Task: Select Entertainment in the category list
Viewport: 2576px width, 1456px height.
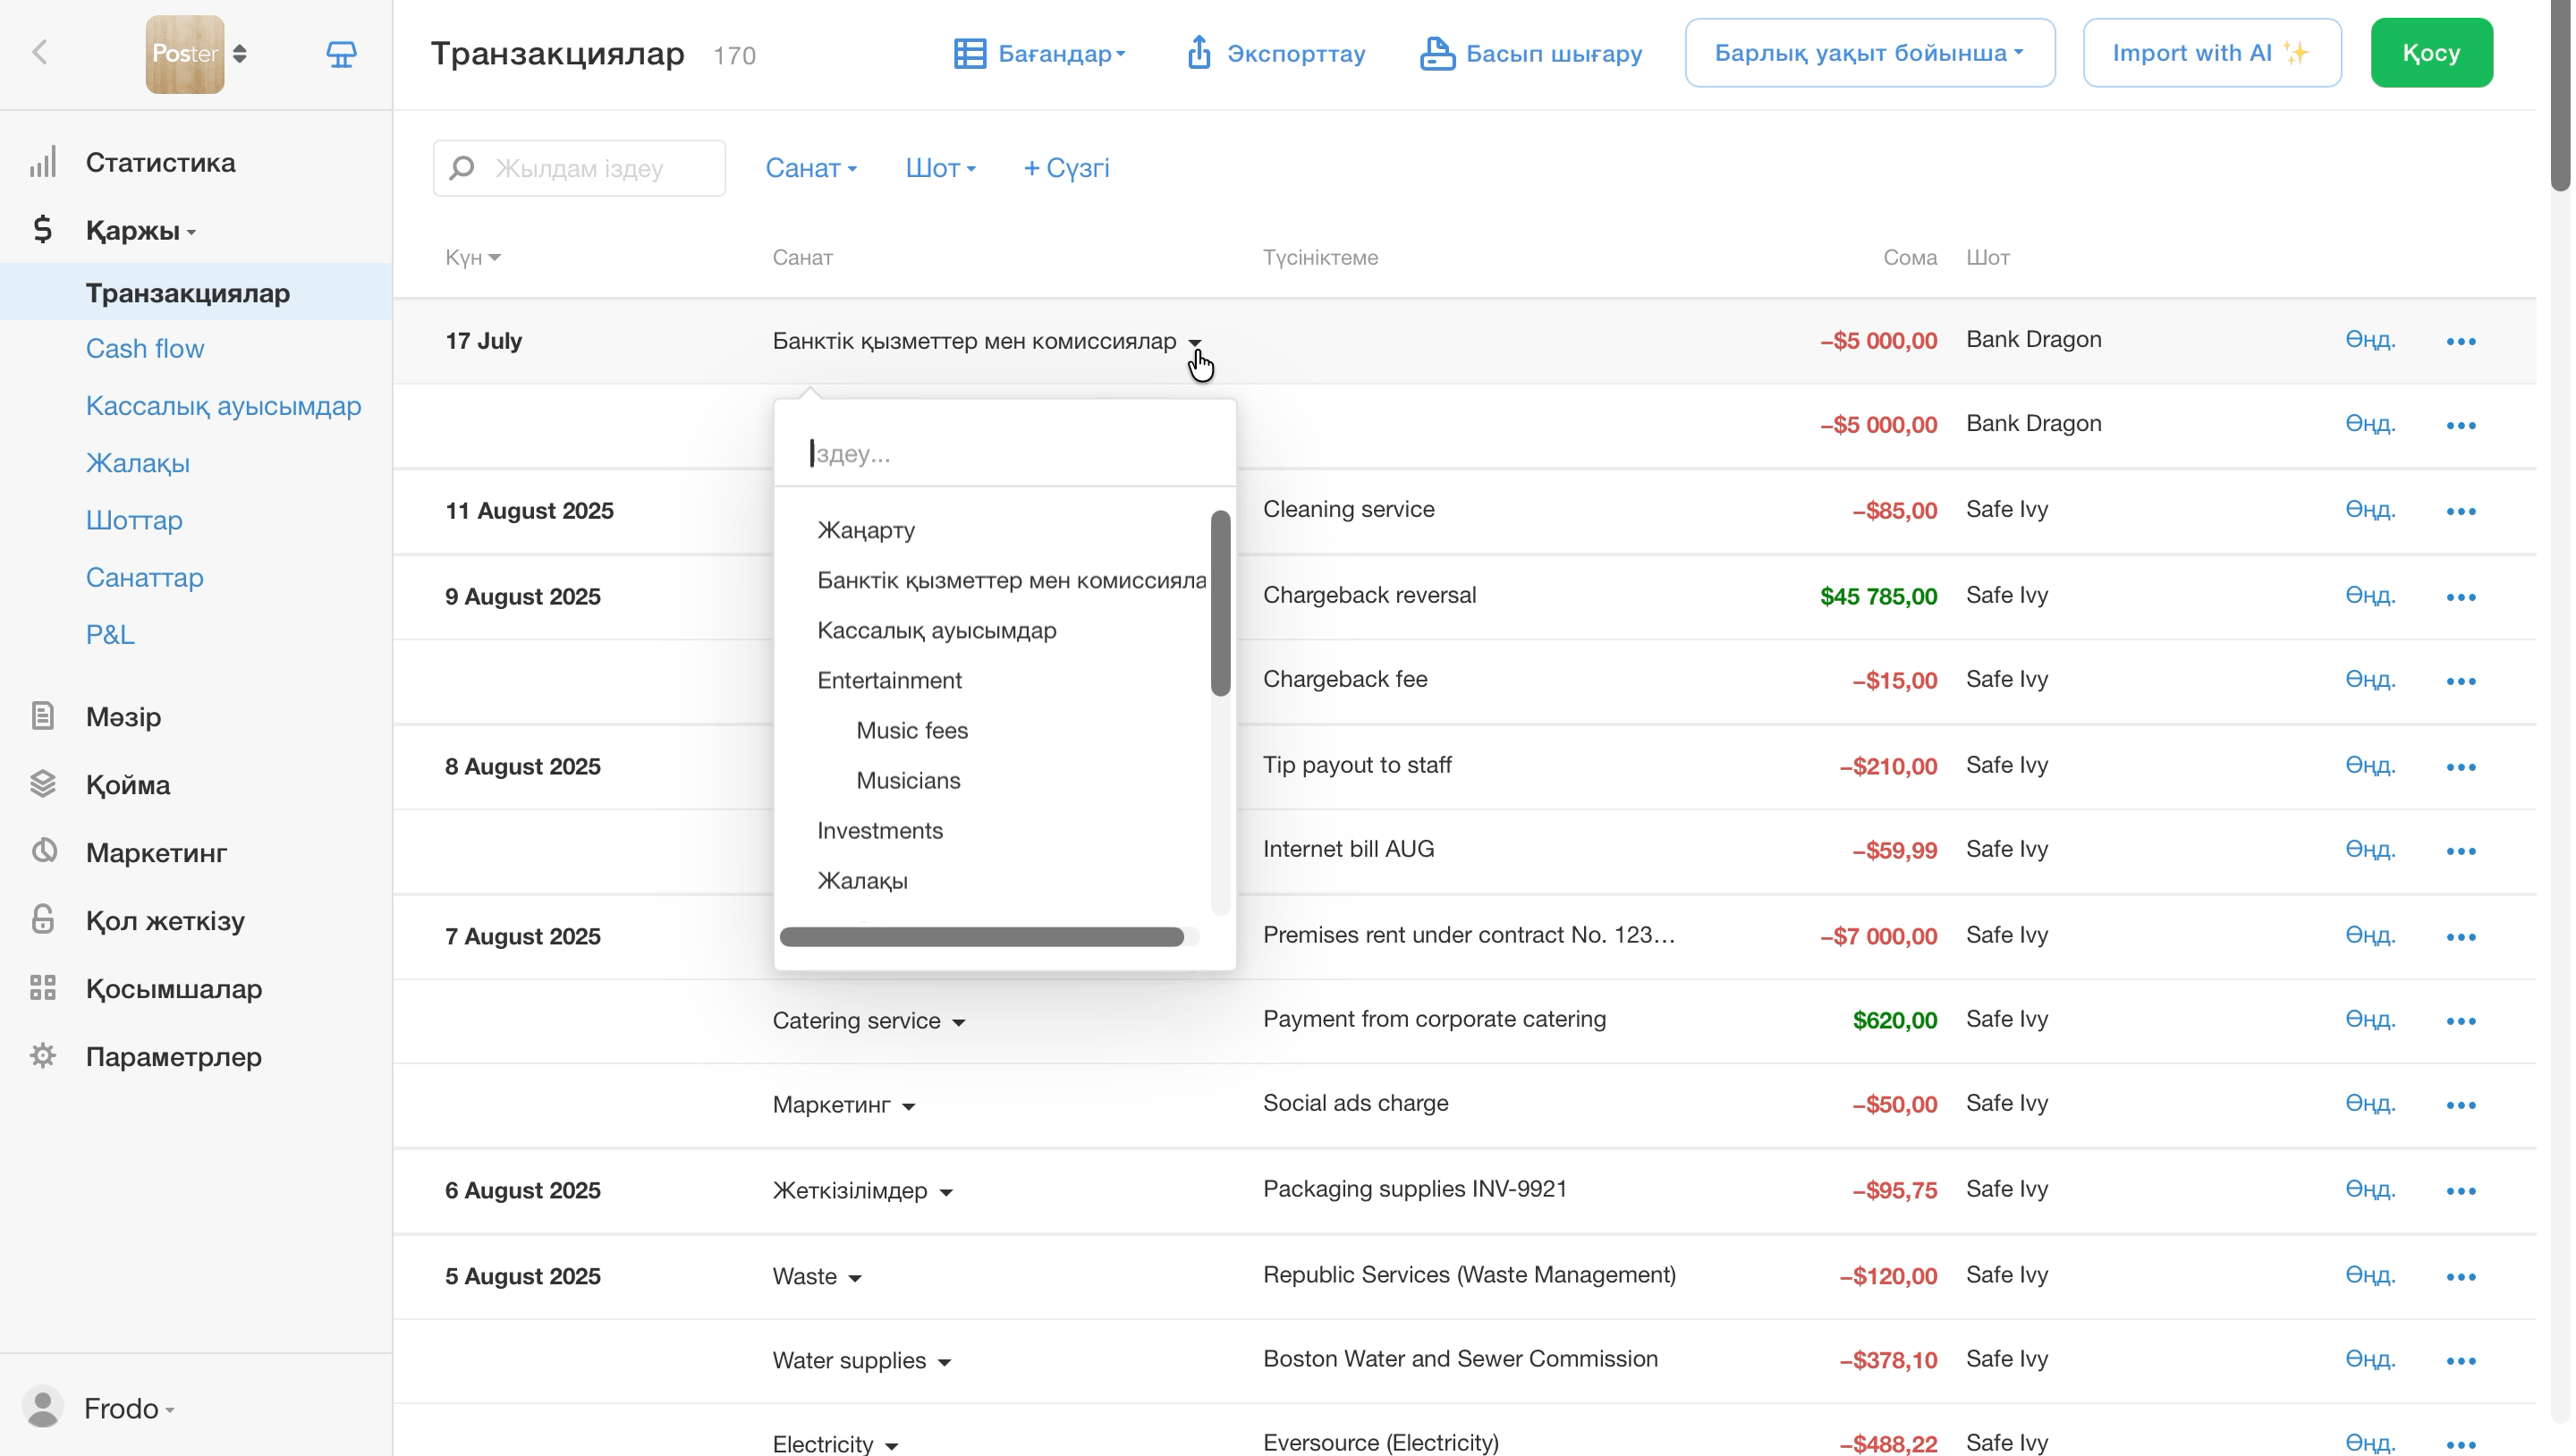Action: point(889,680)
